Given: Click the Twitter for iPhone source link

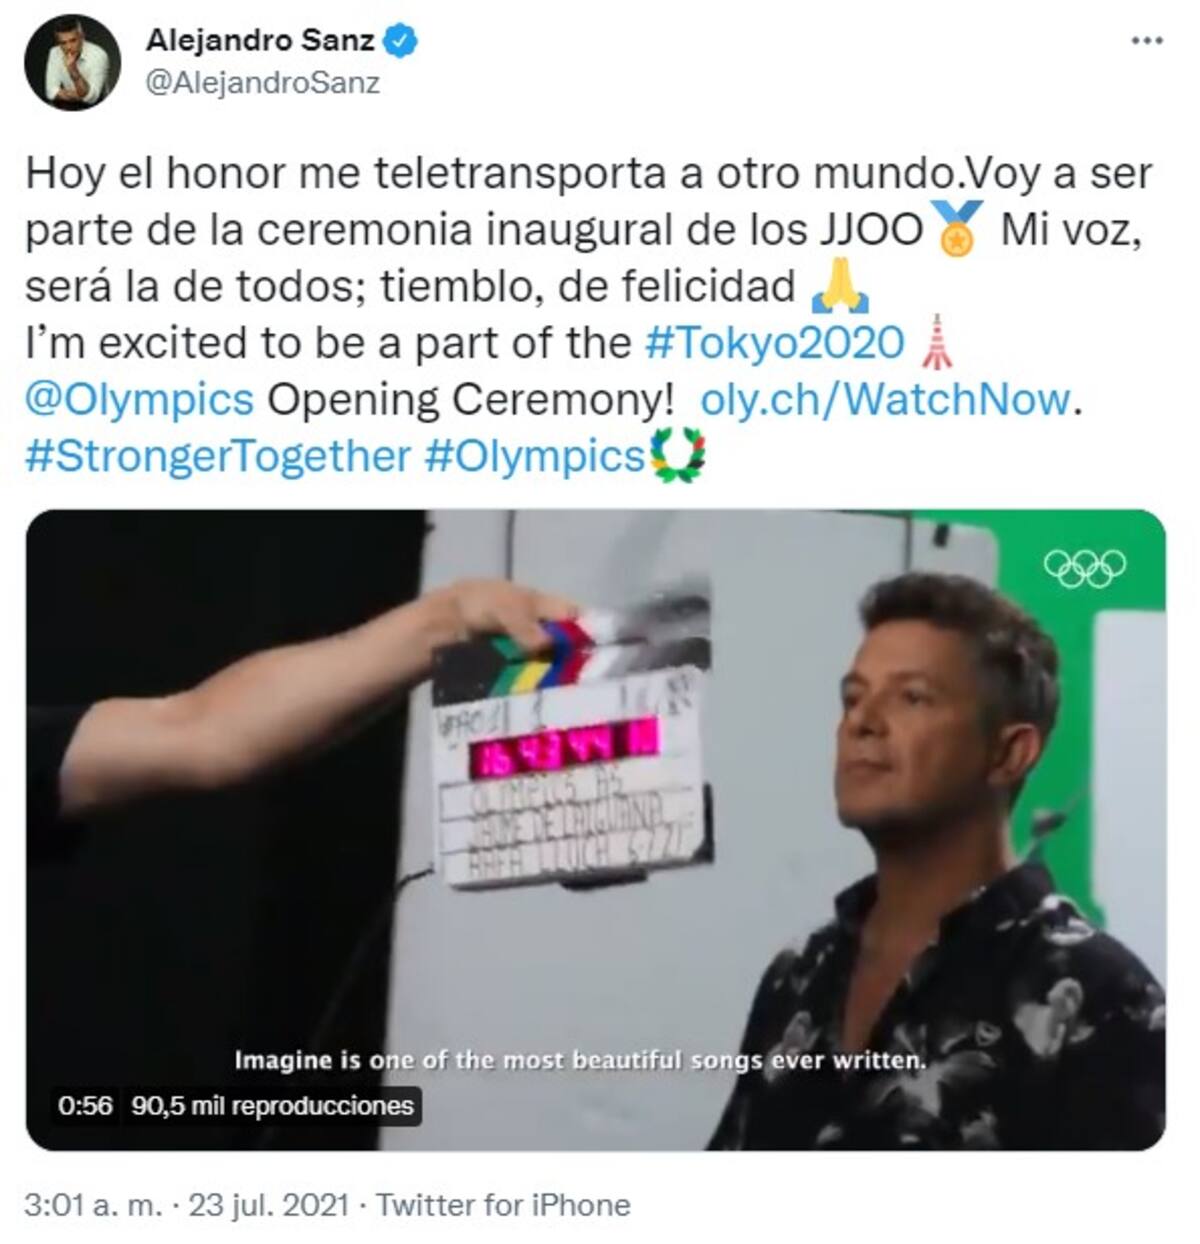Looking at the screenshot, I should 503,1205.
